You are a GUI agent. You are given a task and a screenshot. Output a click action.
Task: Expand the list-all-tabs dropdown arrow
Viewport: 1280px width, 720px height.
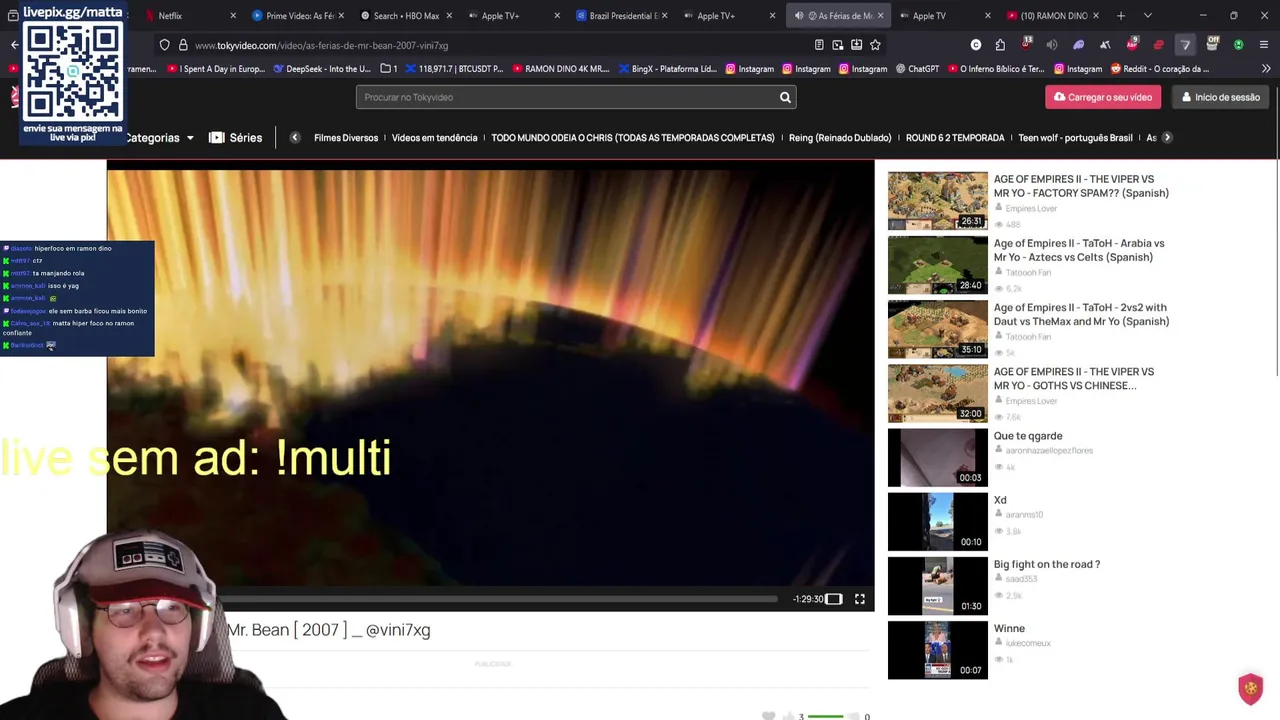click(x=1147, y=16)
